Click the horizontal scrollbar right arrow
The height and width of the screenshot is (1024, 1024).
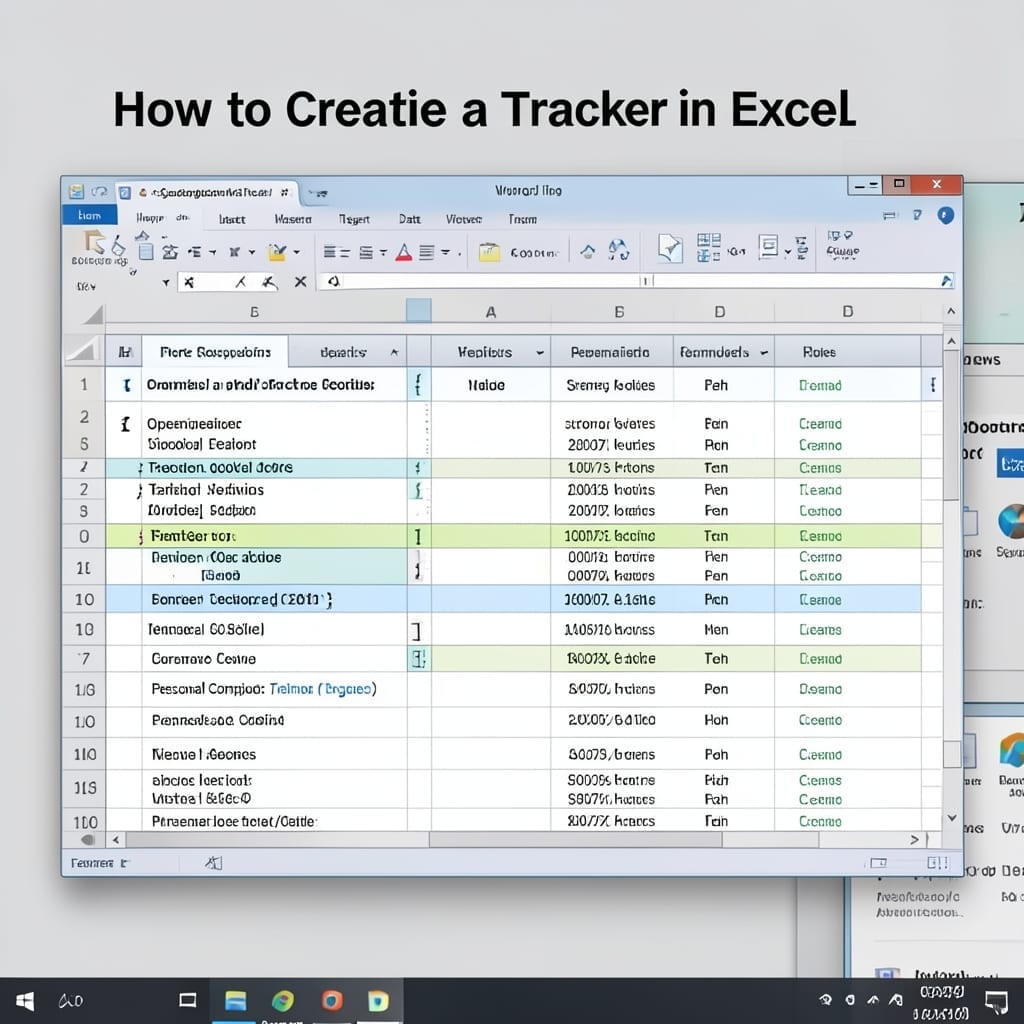[914, 840]
